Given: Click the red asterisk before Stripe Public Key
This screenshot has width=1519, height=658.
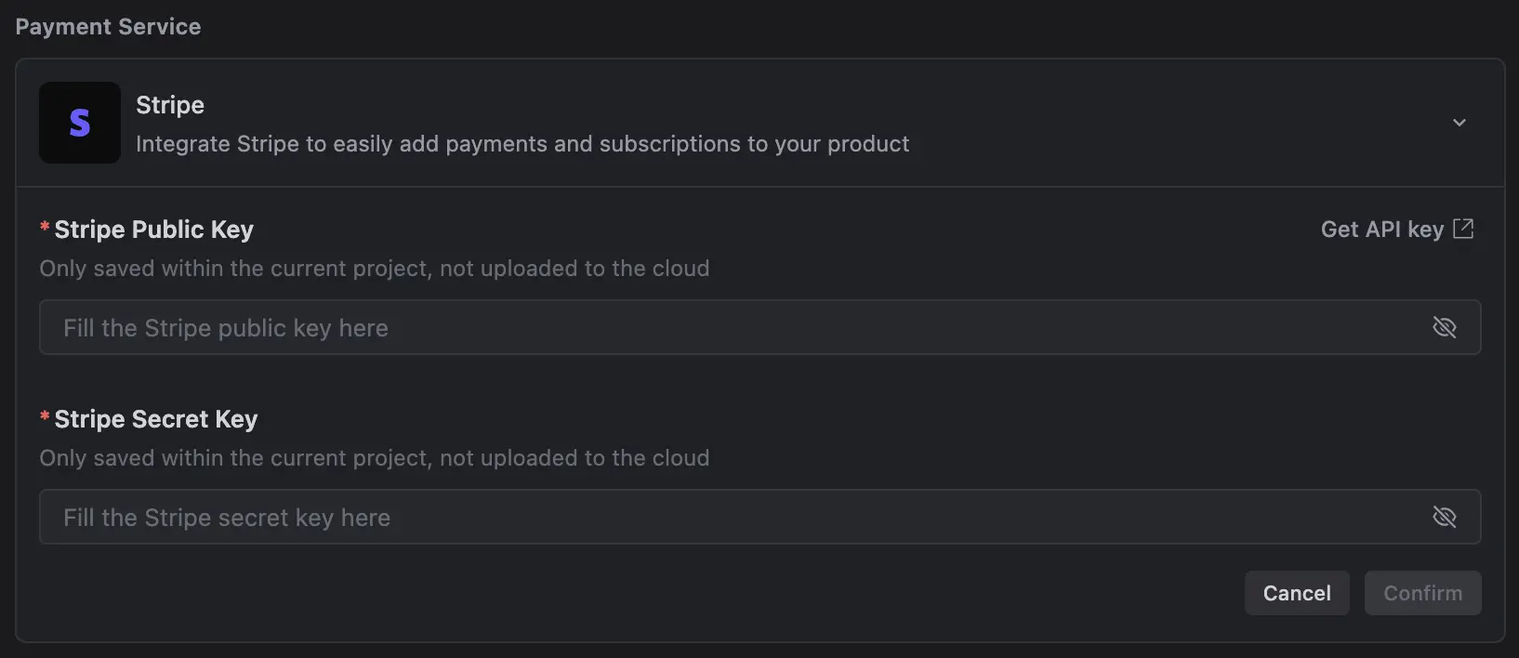Looking at the screenshot, I should click(45, 227).
